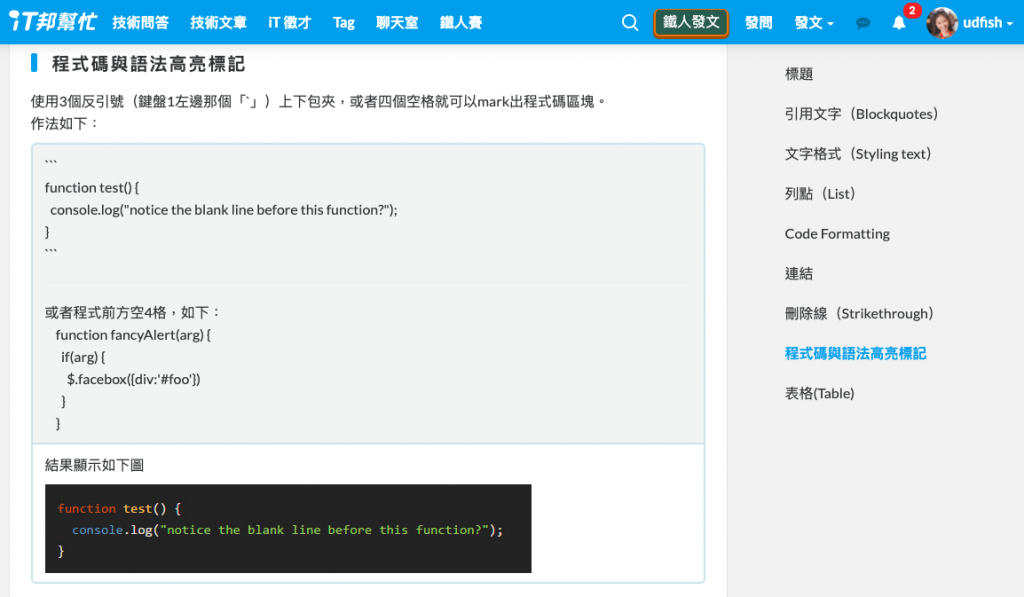
Task: Click the 程式碼與語法高亮標記 section heading
Action: 148,64
